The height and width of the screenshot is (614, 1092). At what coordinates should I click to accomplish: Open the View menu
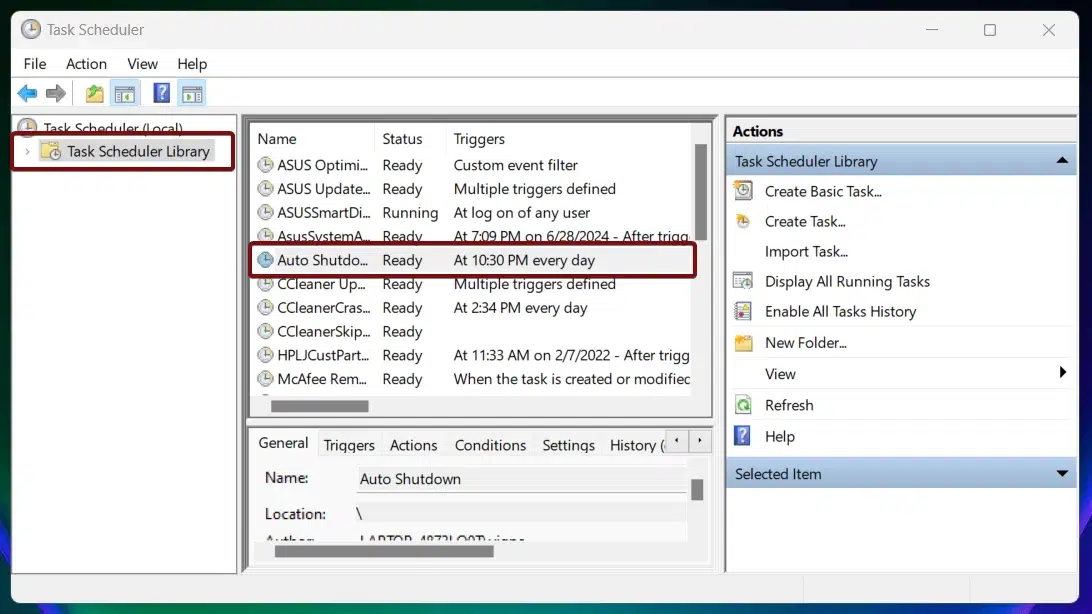(x=142, y=64)
